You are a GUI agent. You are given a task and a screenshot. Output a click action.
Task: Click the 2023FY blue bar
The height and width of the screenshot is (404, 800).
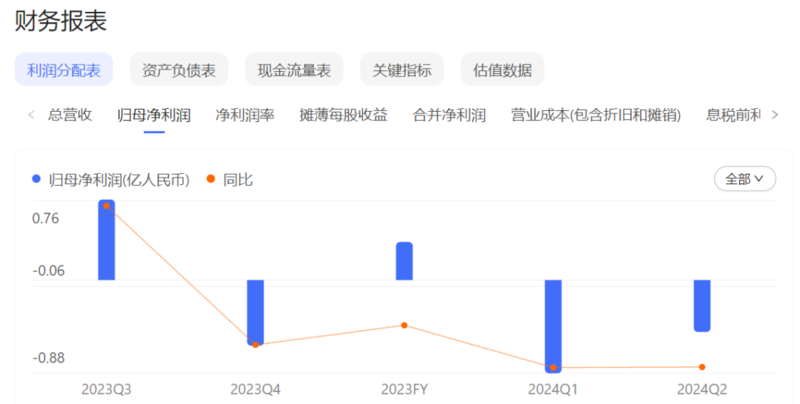(404, 261)
